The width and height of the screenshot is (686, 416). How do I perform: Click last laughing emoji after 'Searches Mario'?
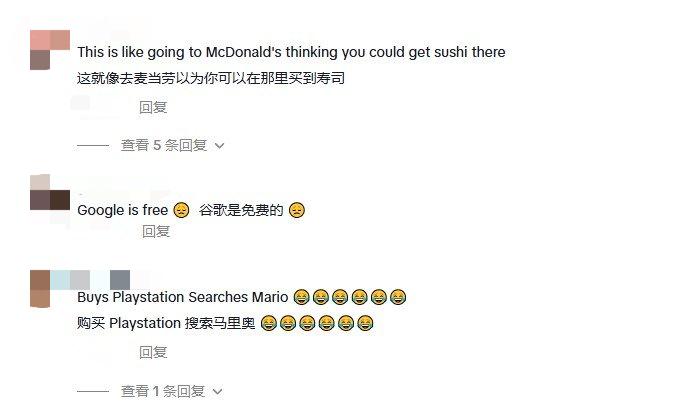tap(398, 297)
